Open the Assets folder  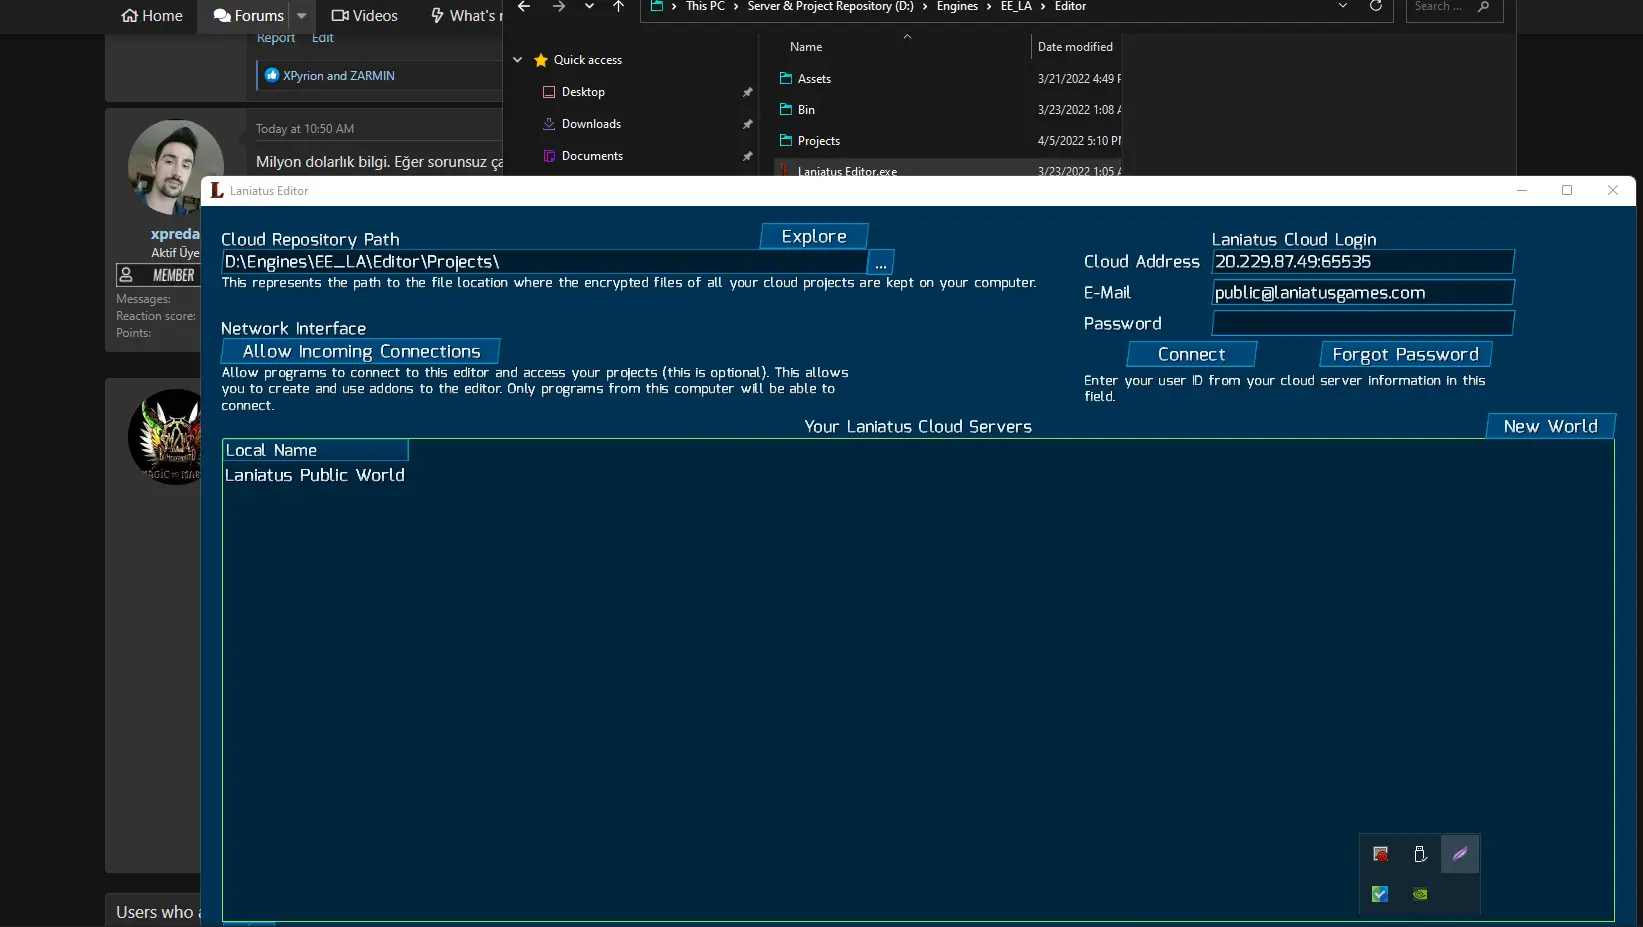tap(814, 79)
